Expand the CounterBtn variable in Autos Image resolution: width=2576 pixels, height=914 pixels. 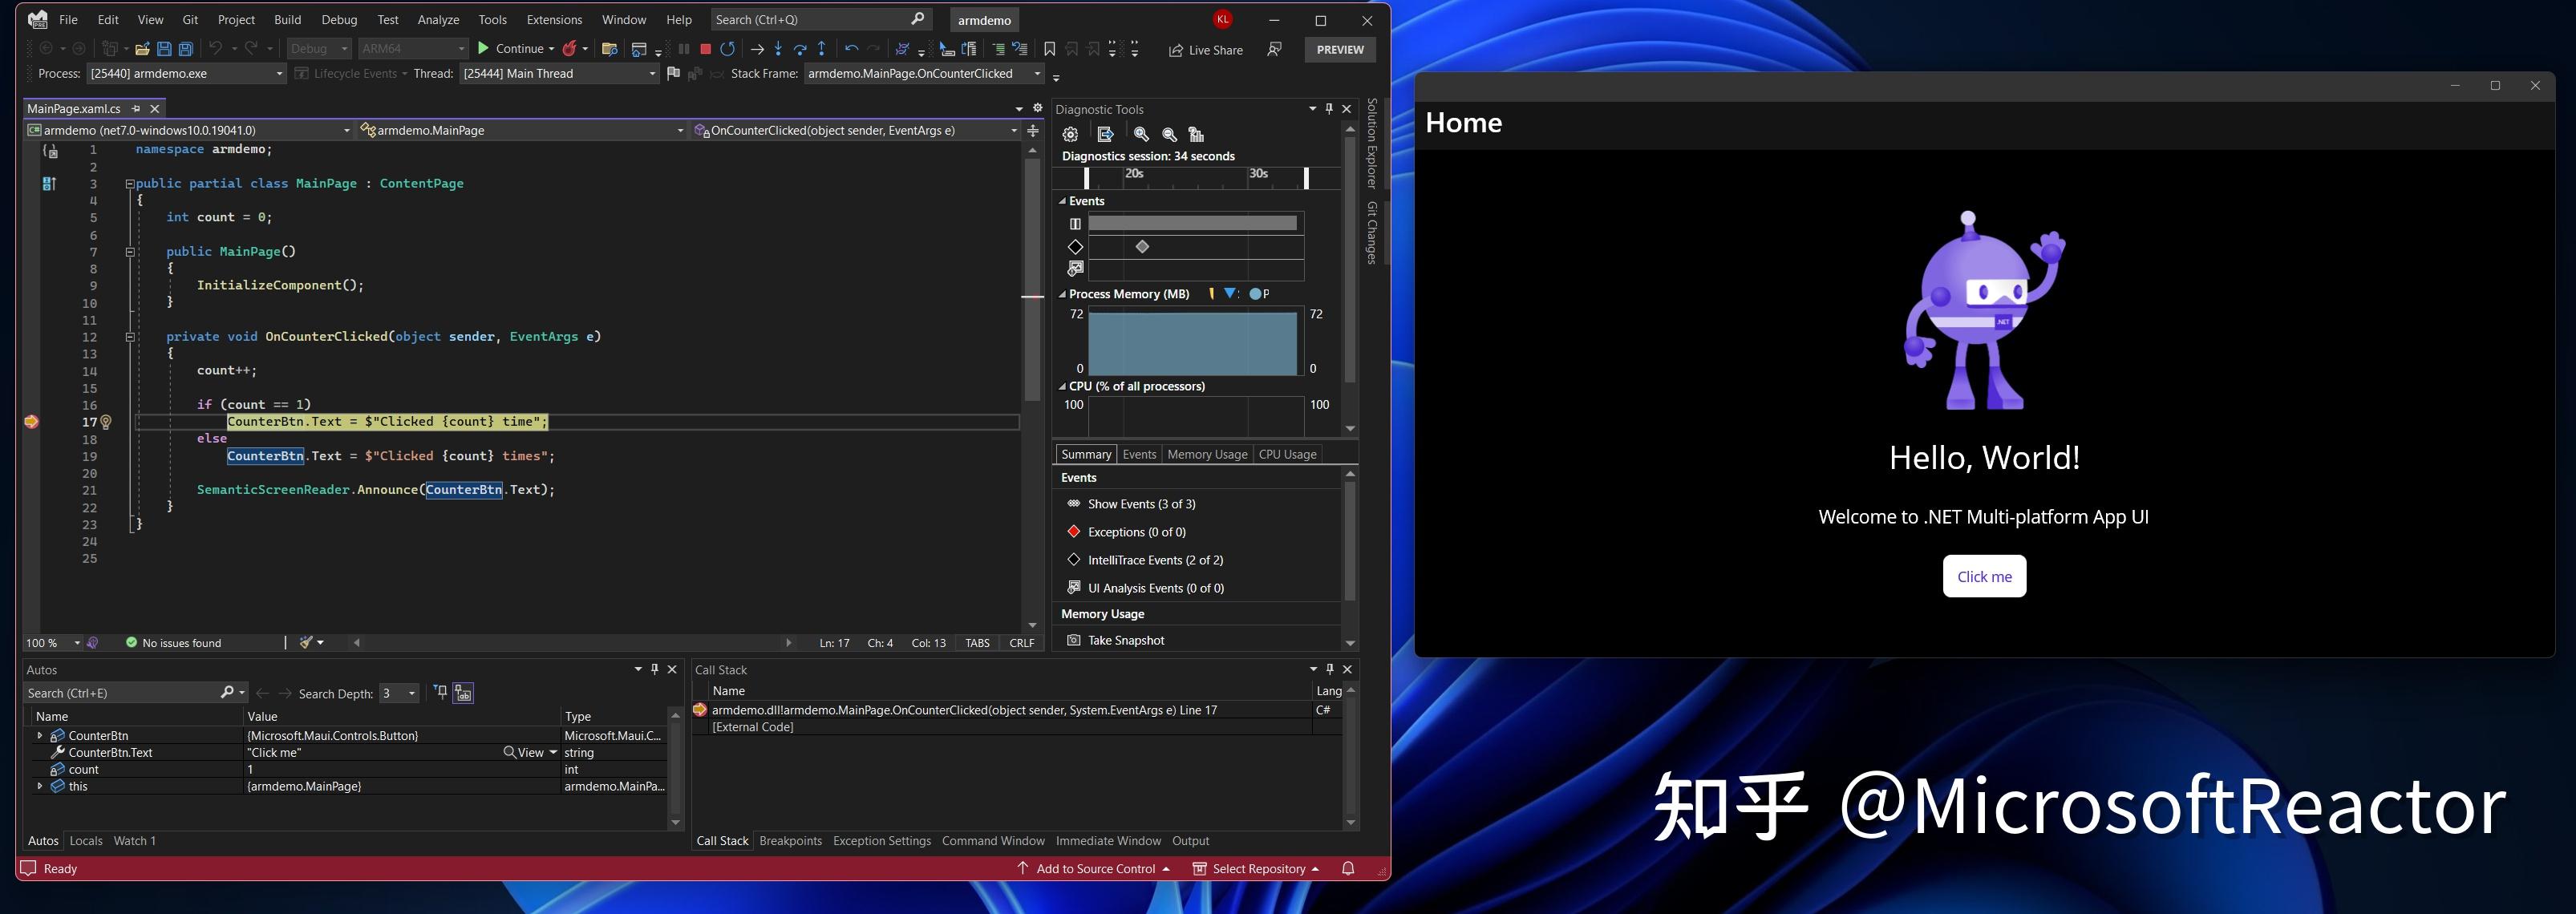40,735
